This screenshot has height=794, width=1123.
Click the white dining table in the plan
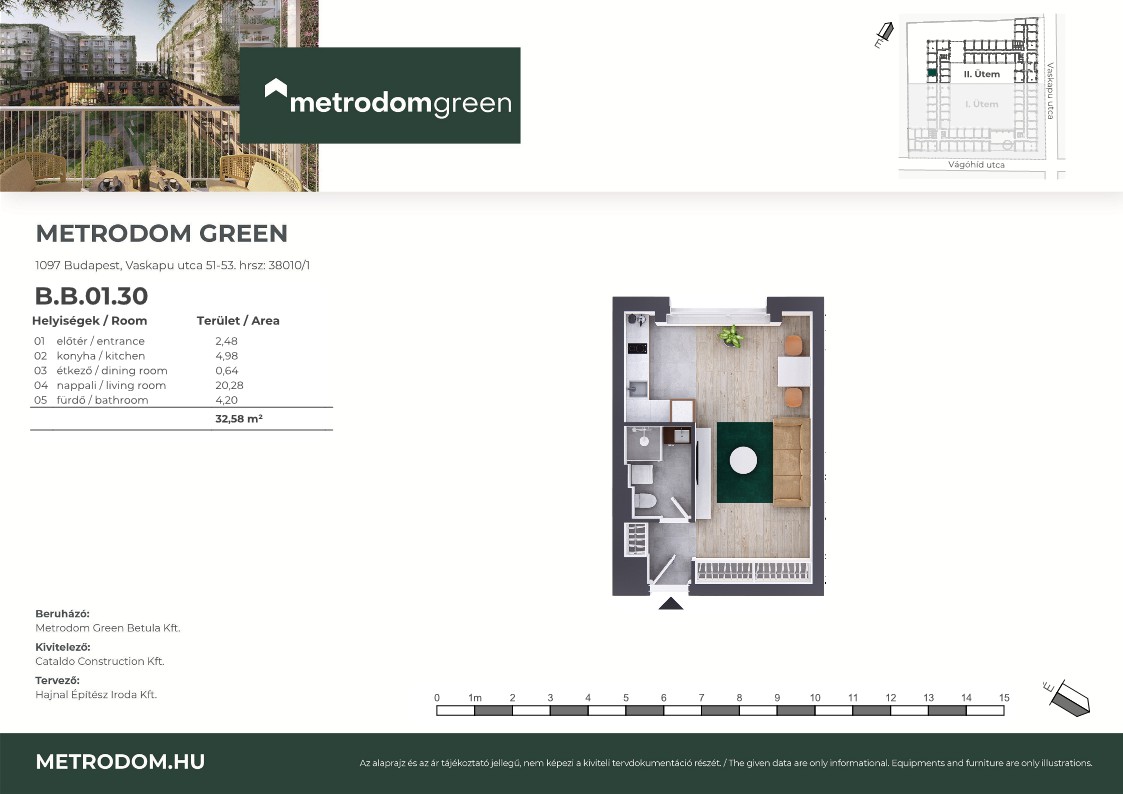794,372
